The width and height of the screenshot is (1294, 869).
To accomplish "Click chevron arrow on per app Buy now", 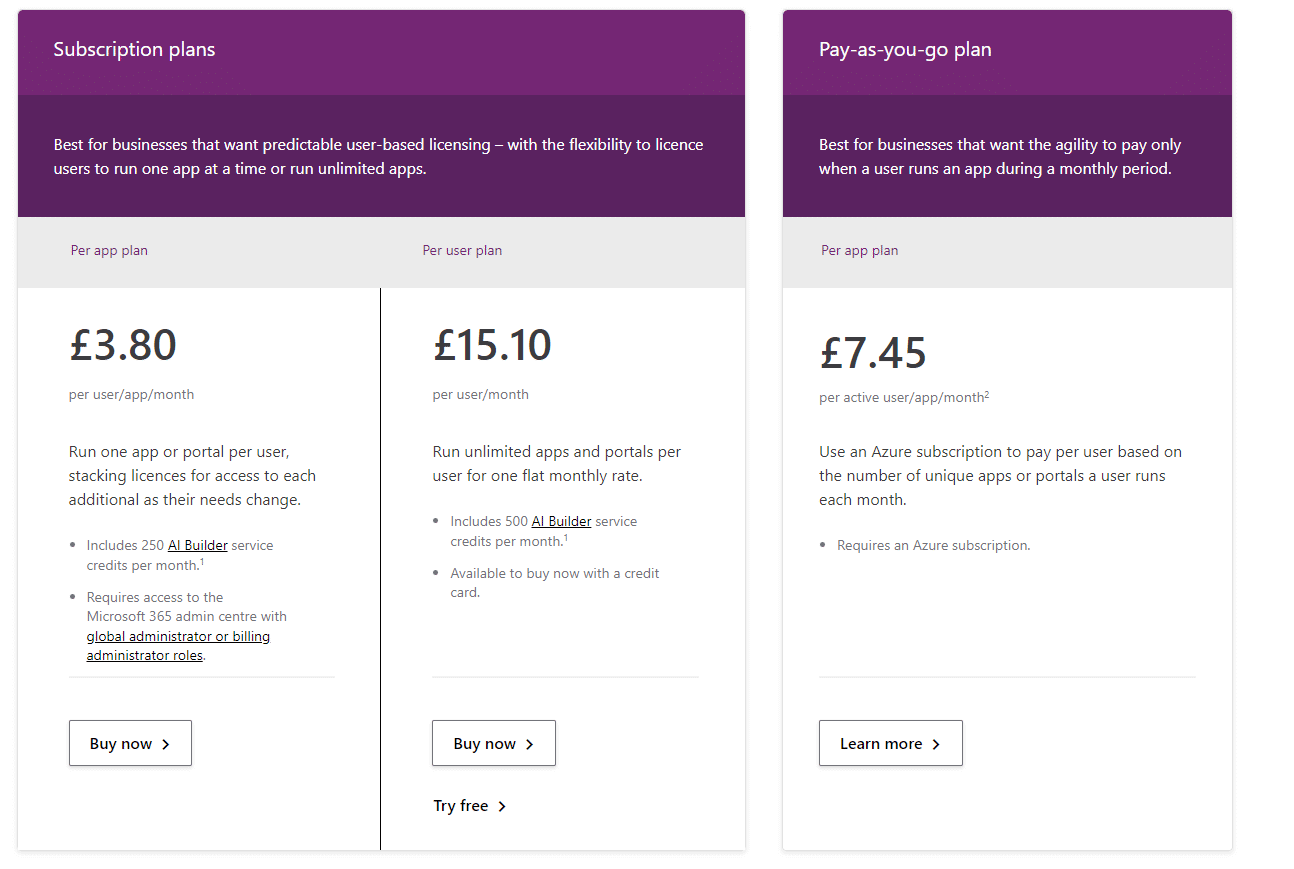I will 166,744.
